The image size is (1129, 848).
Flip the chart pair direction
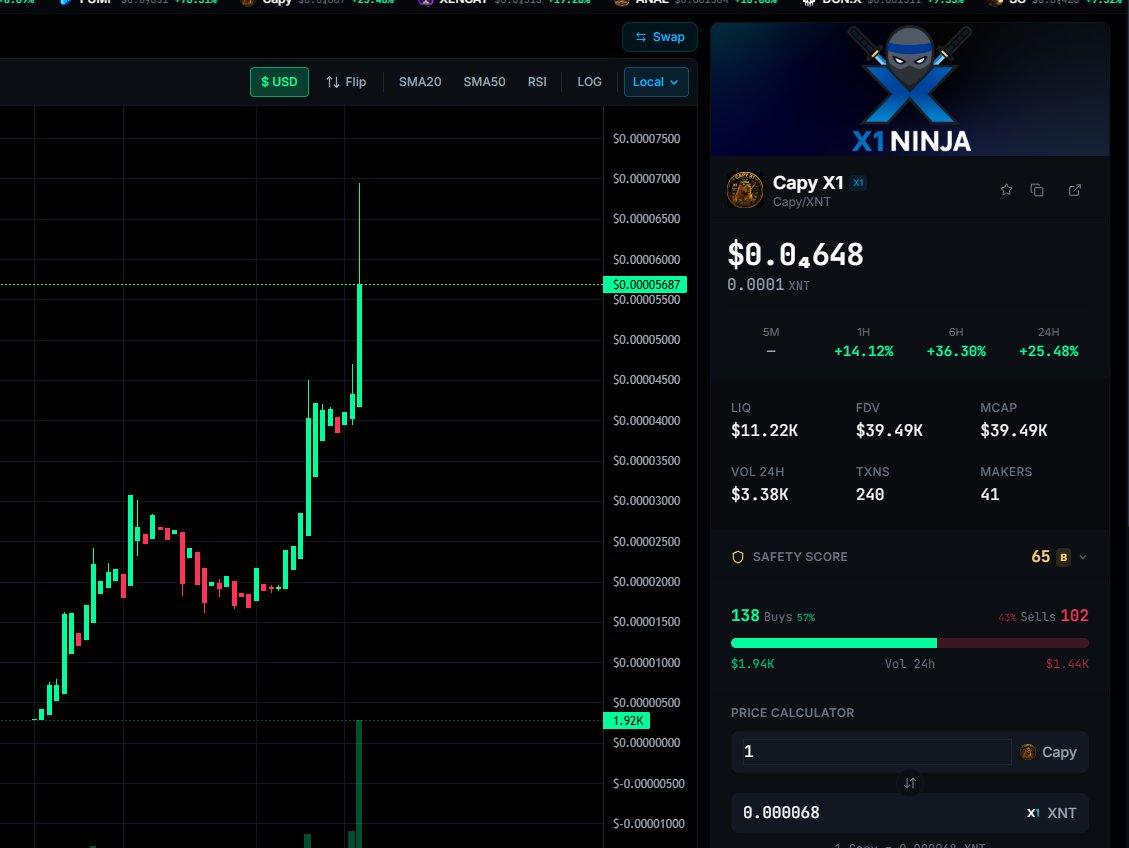click(x=346, y=82)
